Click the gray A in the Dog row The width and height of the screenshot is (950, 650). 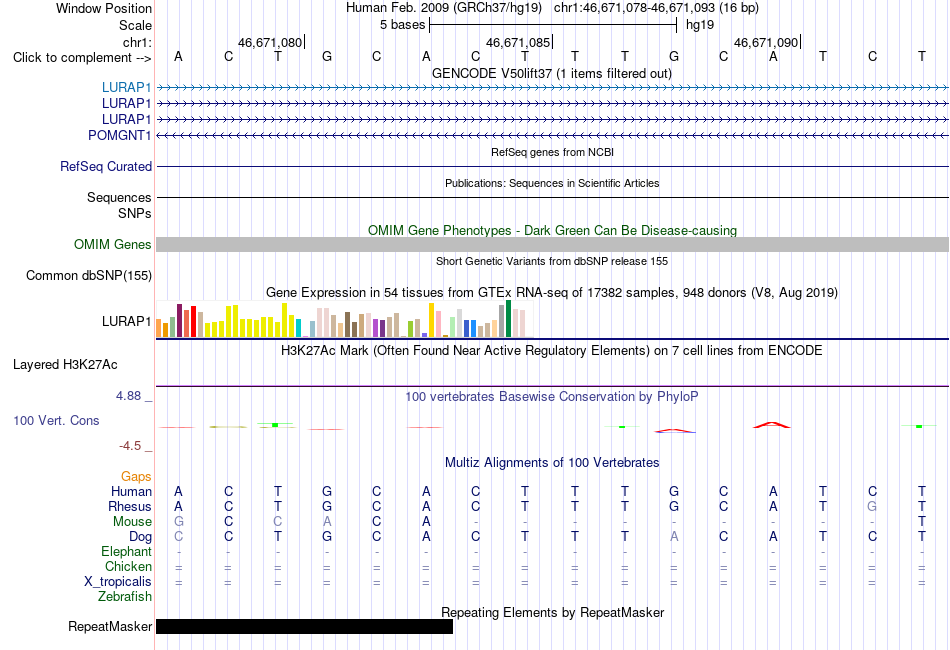click(674, 537)
